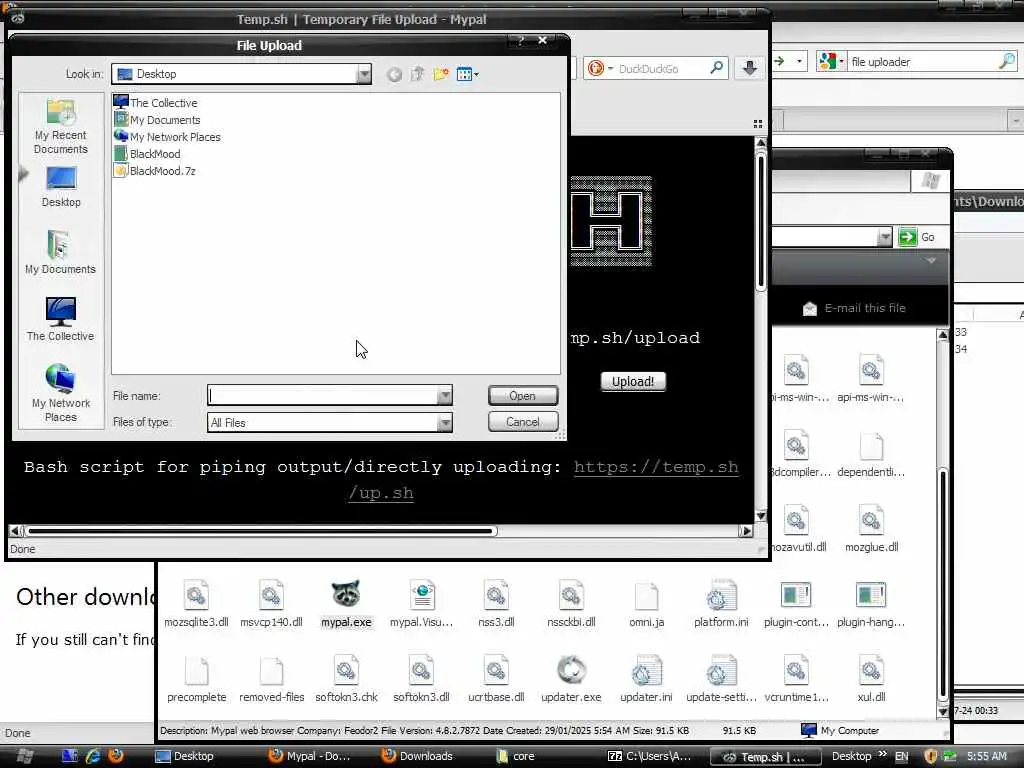The height and width of the screenshot is (768, 1024).
Task: Select The Collective in the places bar
Action: tap(60, 319)
